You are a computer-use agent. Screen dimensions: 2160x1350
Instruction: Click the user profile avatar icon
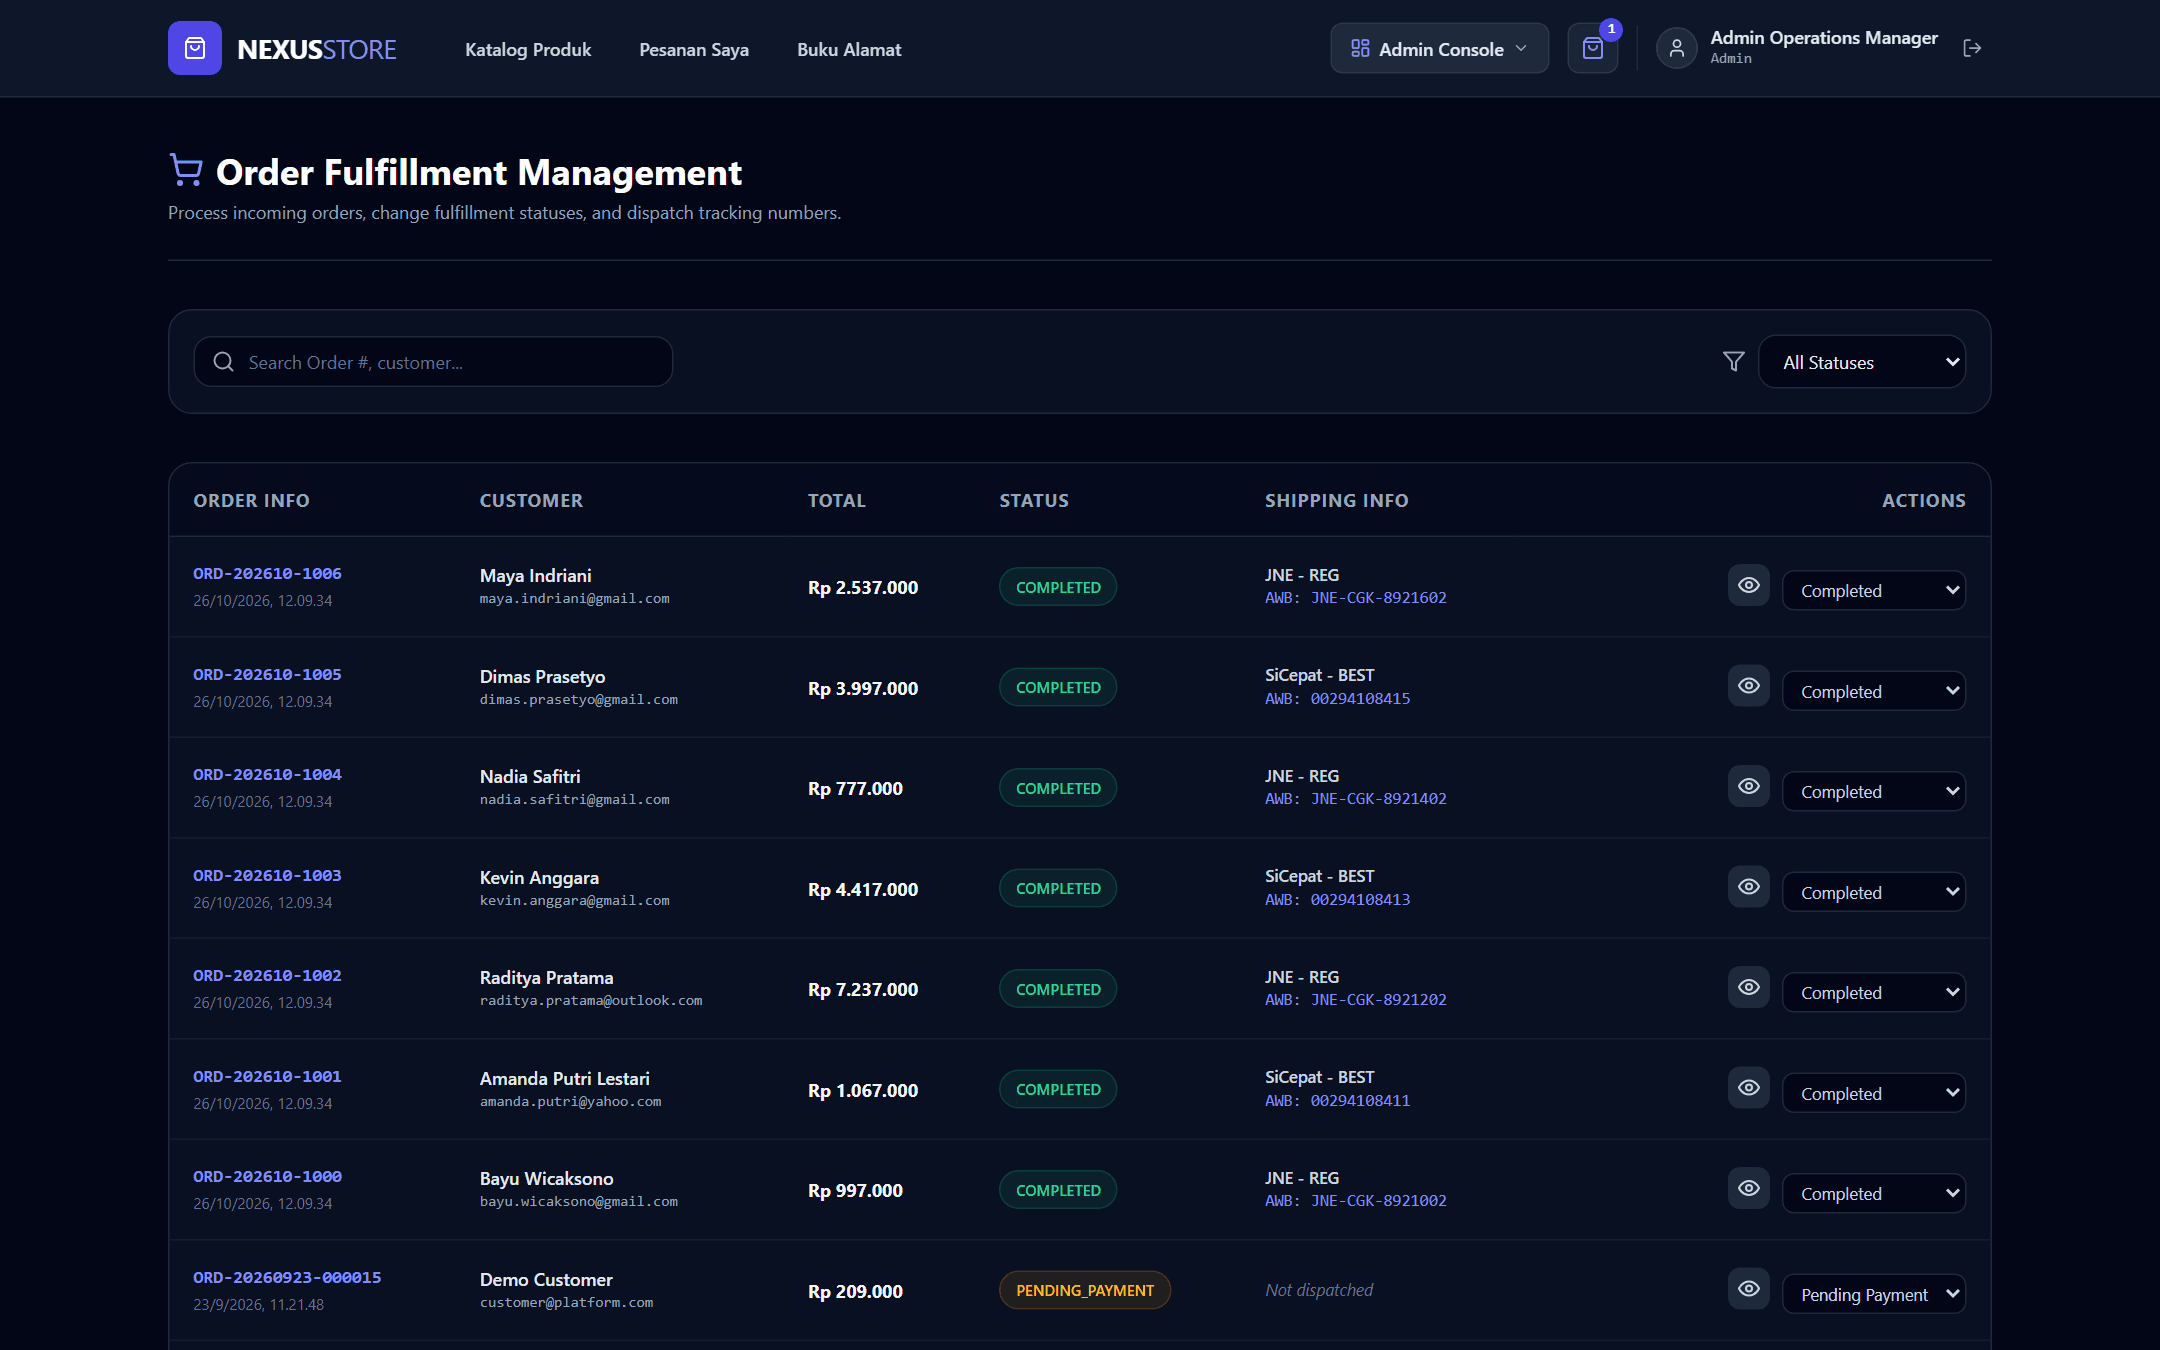point(1677,48)
